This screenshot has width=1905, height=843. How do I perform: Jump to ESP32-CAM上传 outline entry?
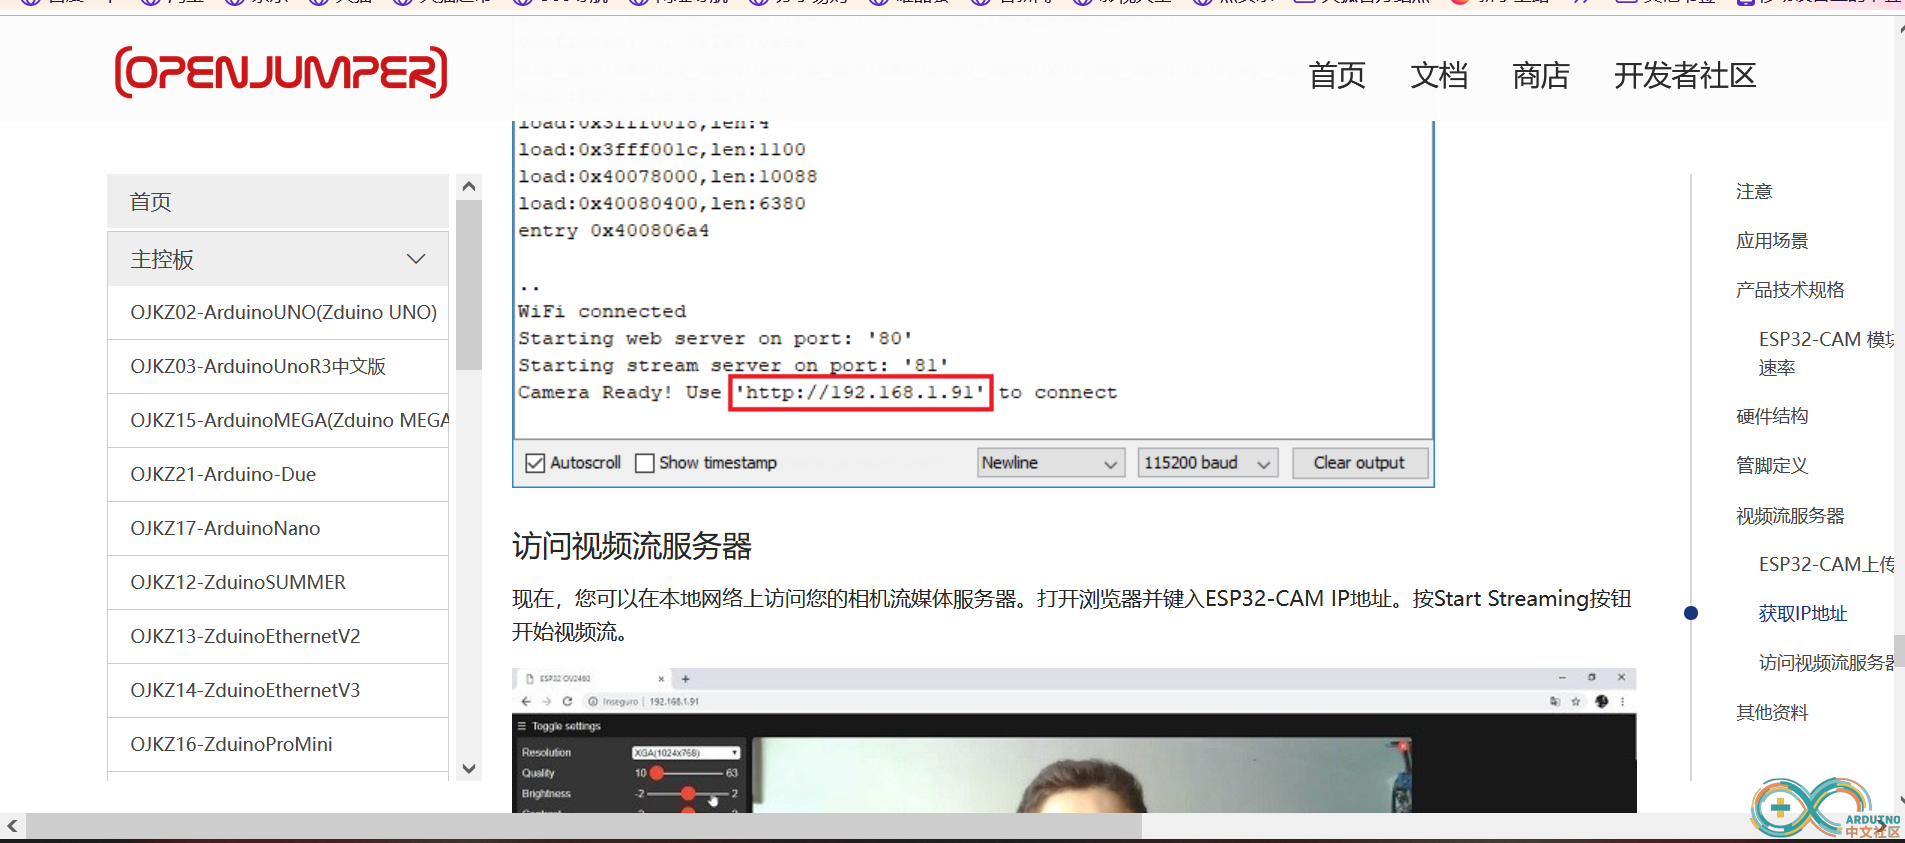[1826, 564]
